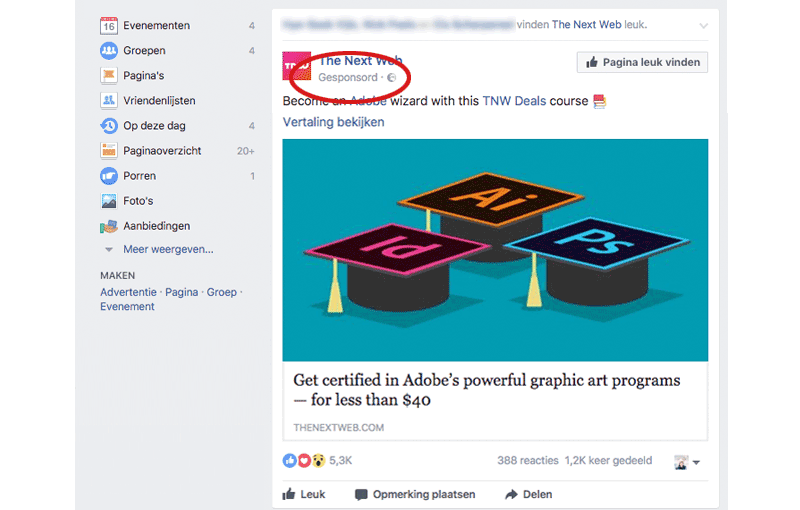Screen dimensions: 800x510
Task: Click Opmerking plaatsen button
Action: pos(415,494)
